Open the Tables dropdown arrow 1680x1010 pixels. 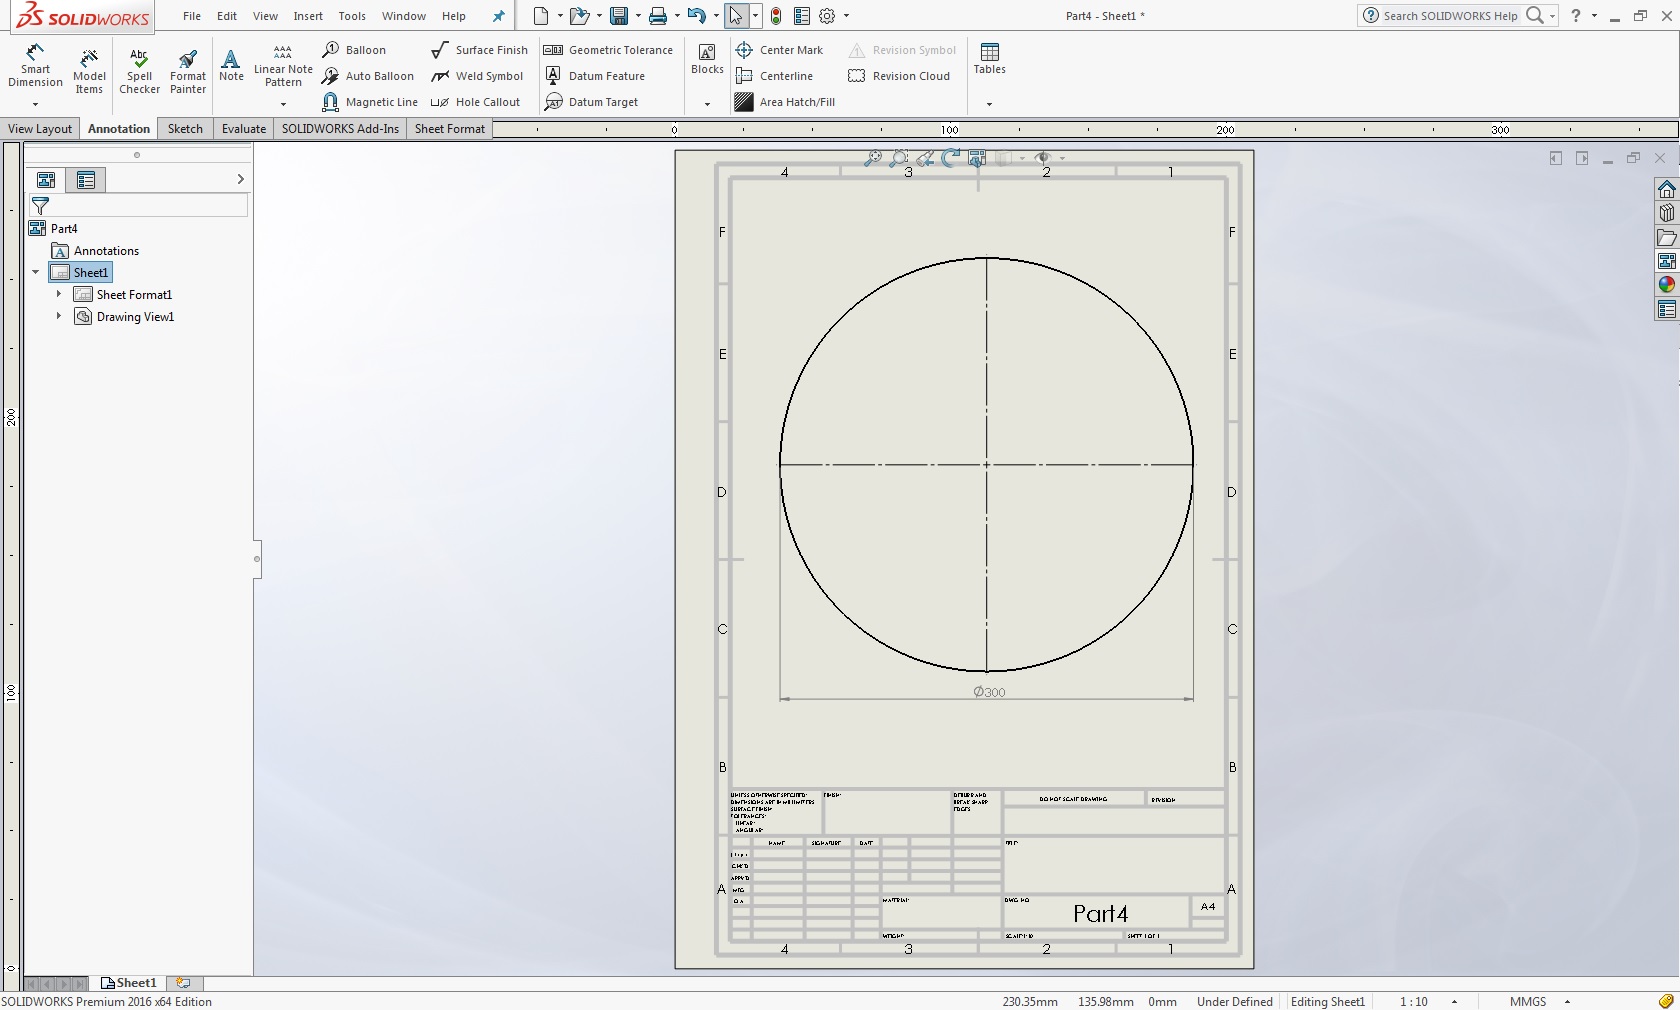click(989, 104)
